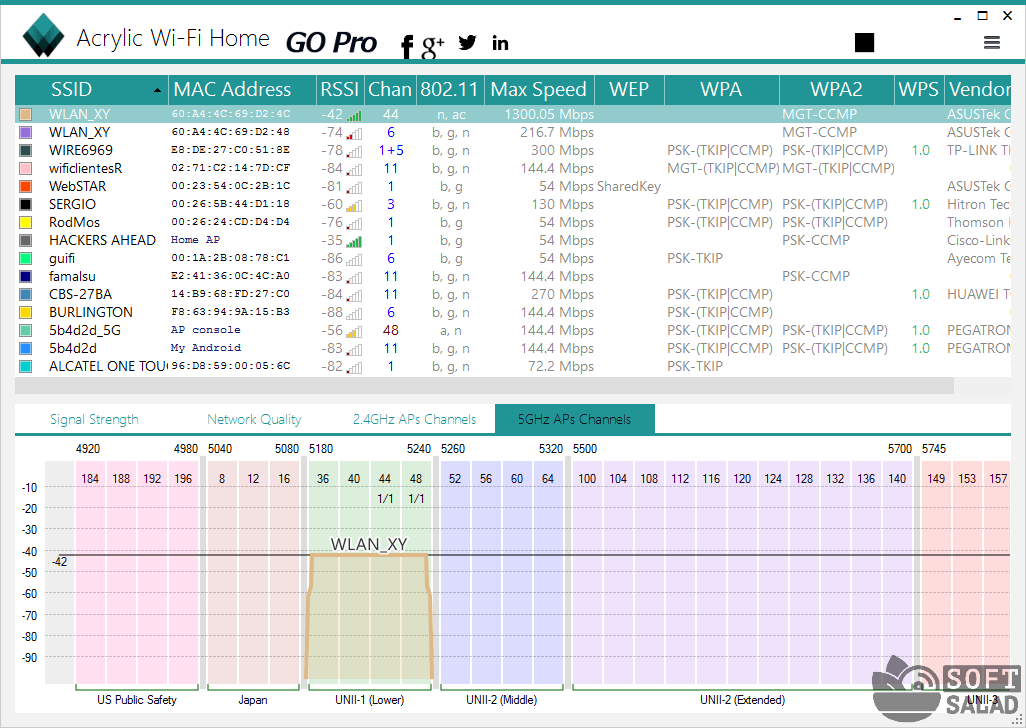Click the US Public Safety band label
Viewport: 1026px width, 728px height.
point(137,700)
